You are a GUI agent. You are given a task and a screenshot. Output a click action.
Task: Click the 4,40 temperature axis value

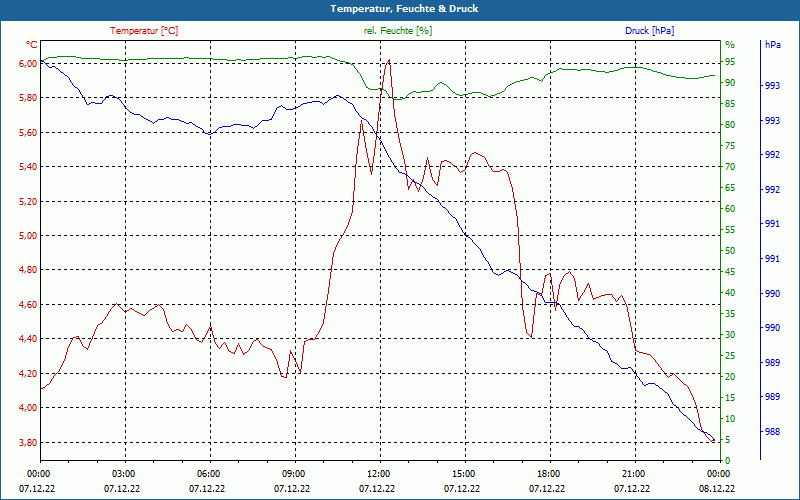coord(29,339)
